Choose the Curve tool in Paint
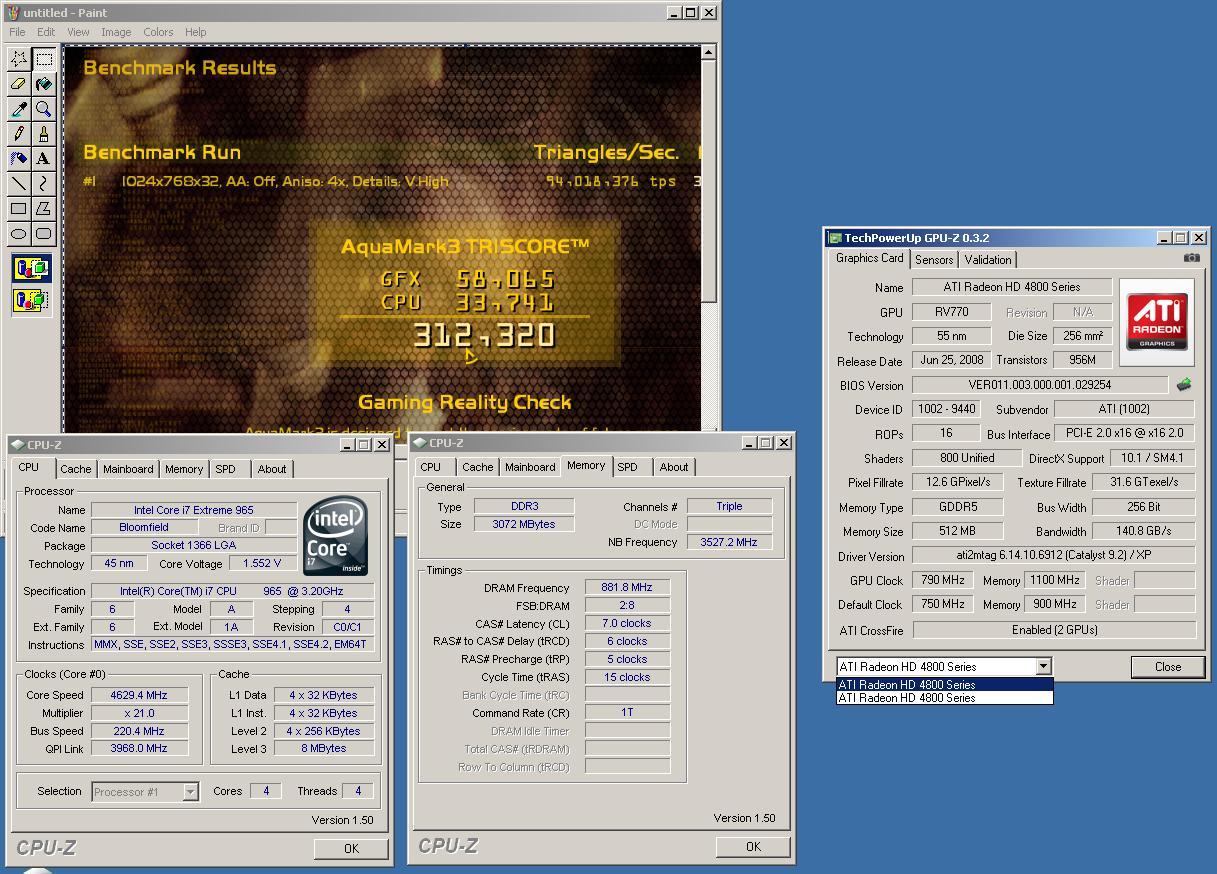 pyautogui.click(x=44, y=184)
